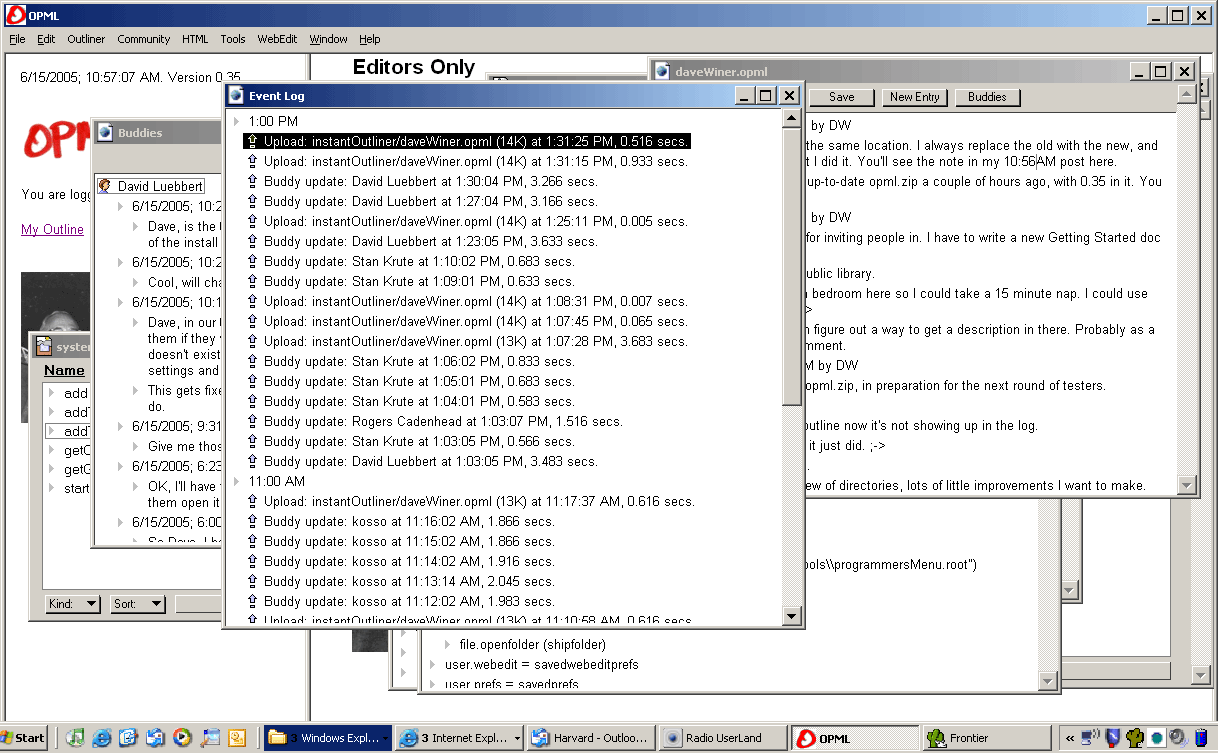
Task: Open Internet Explorer from the quick launch
Action: (102, 738)
